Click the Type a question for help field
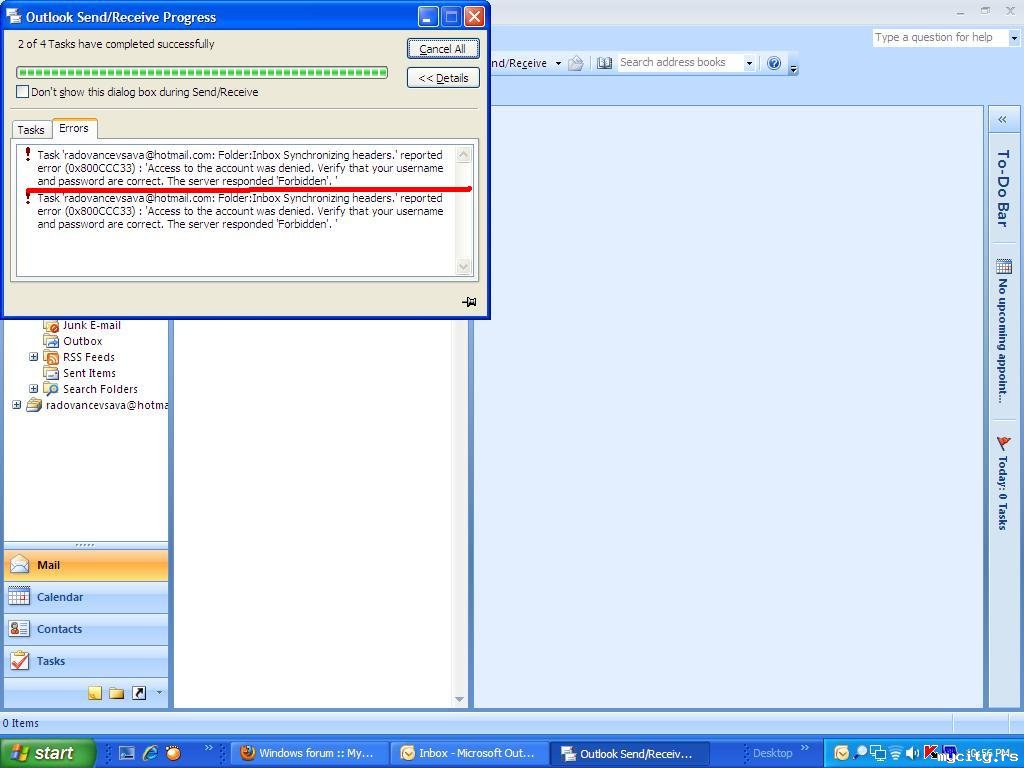This screenshot has height=768, width=1024. (940, 37)
